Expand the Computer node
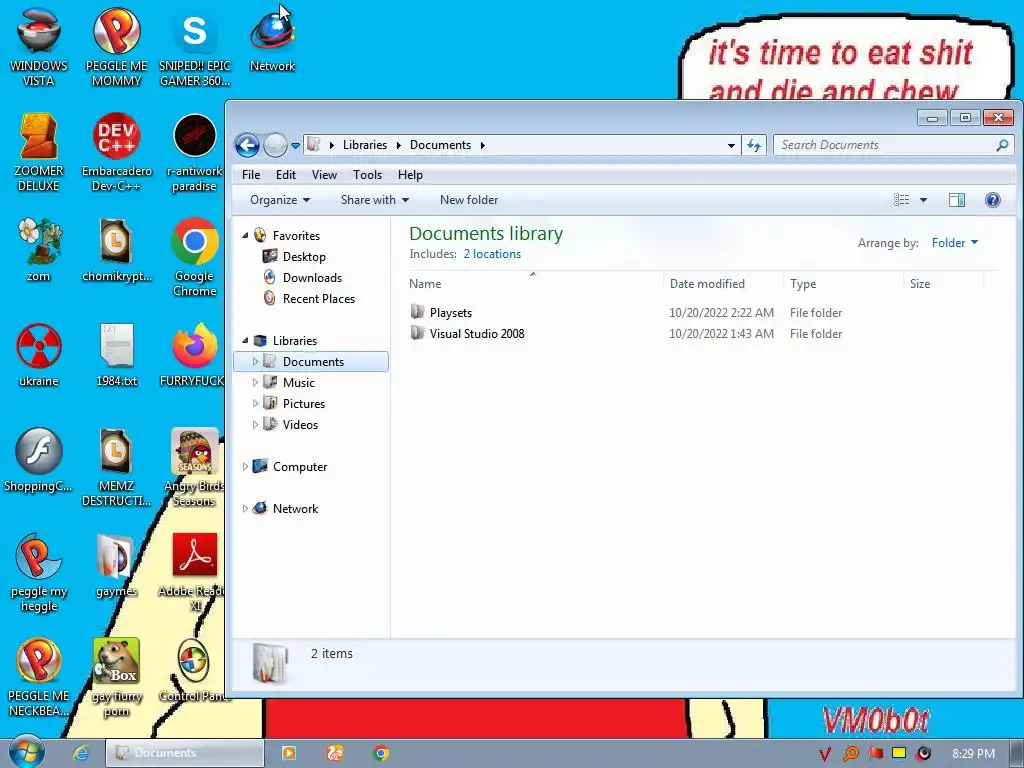The height and width of the screenshot is (768, 1024). point(245,466)
